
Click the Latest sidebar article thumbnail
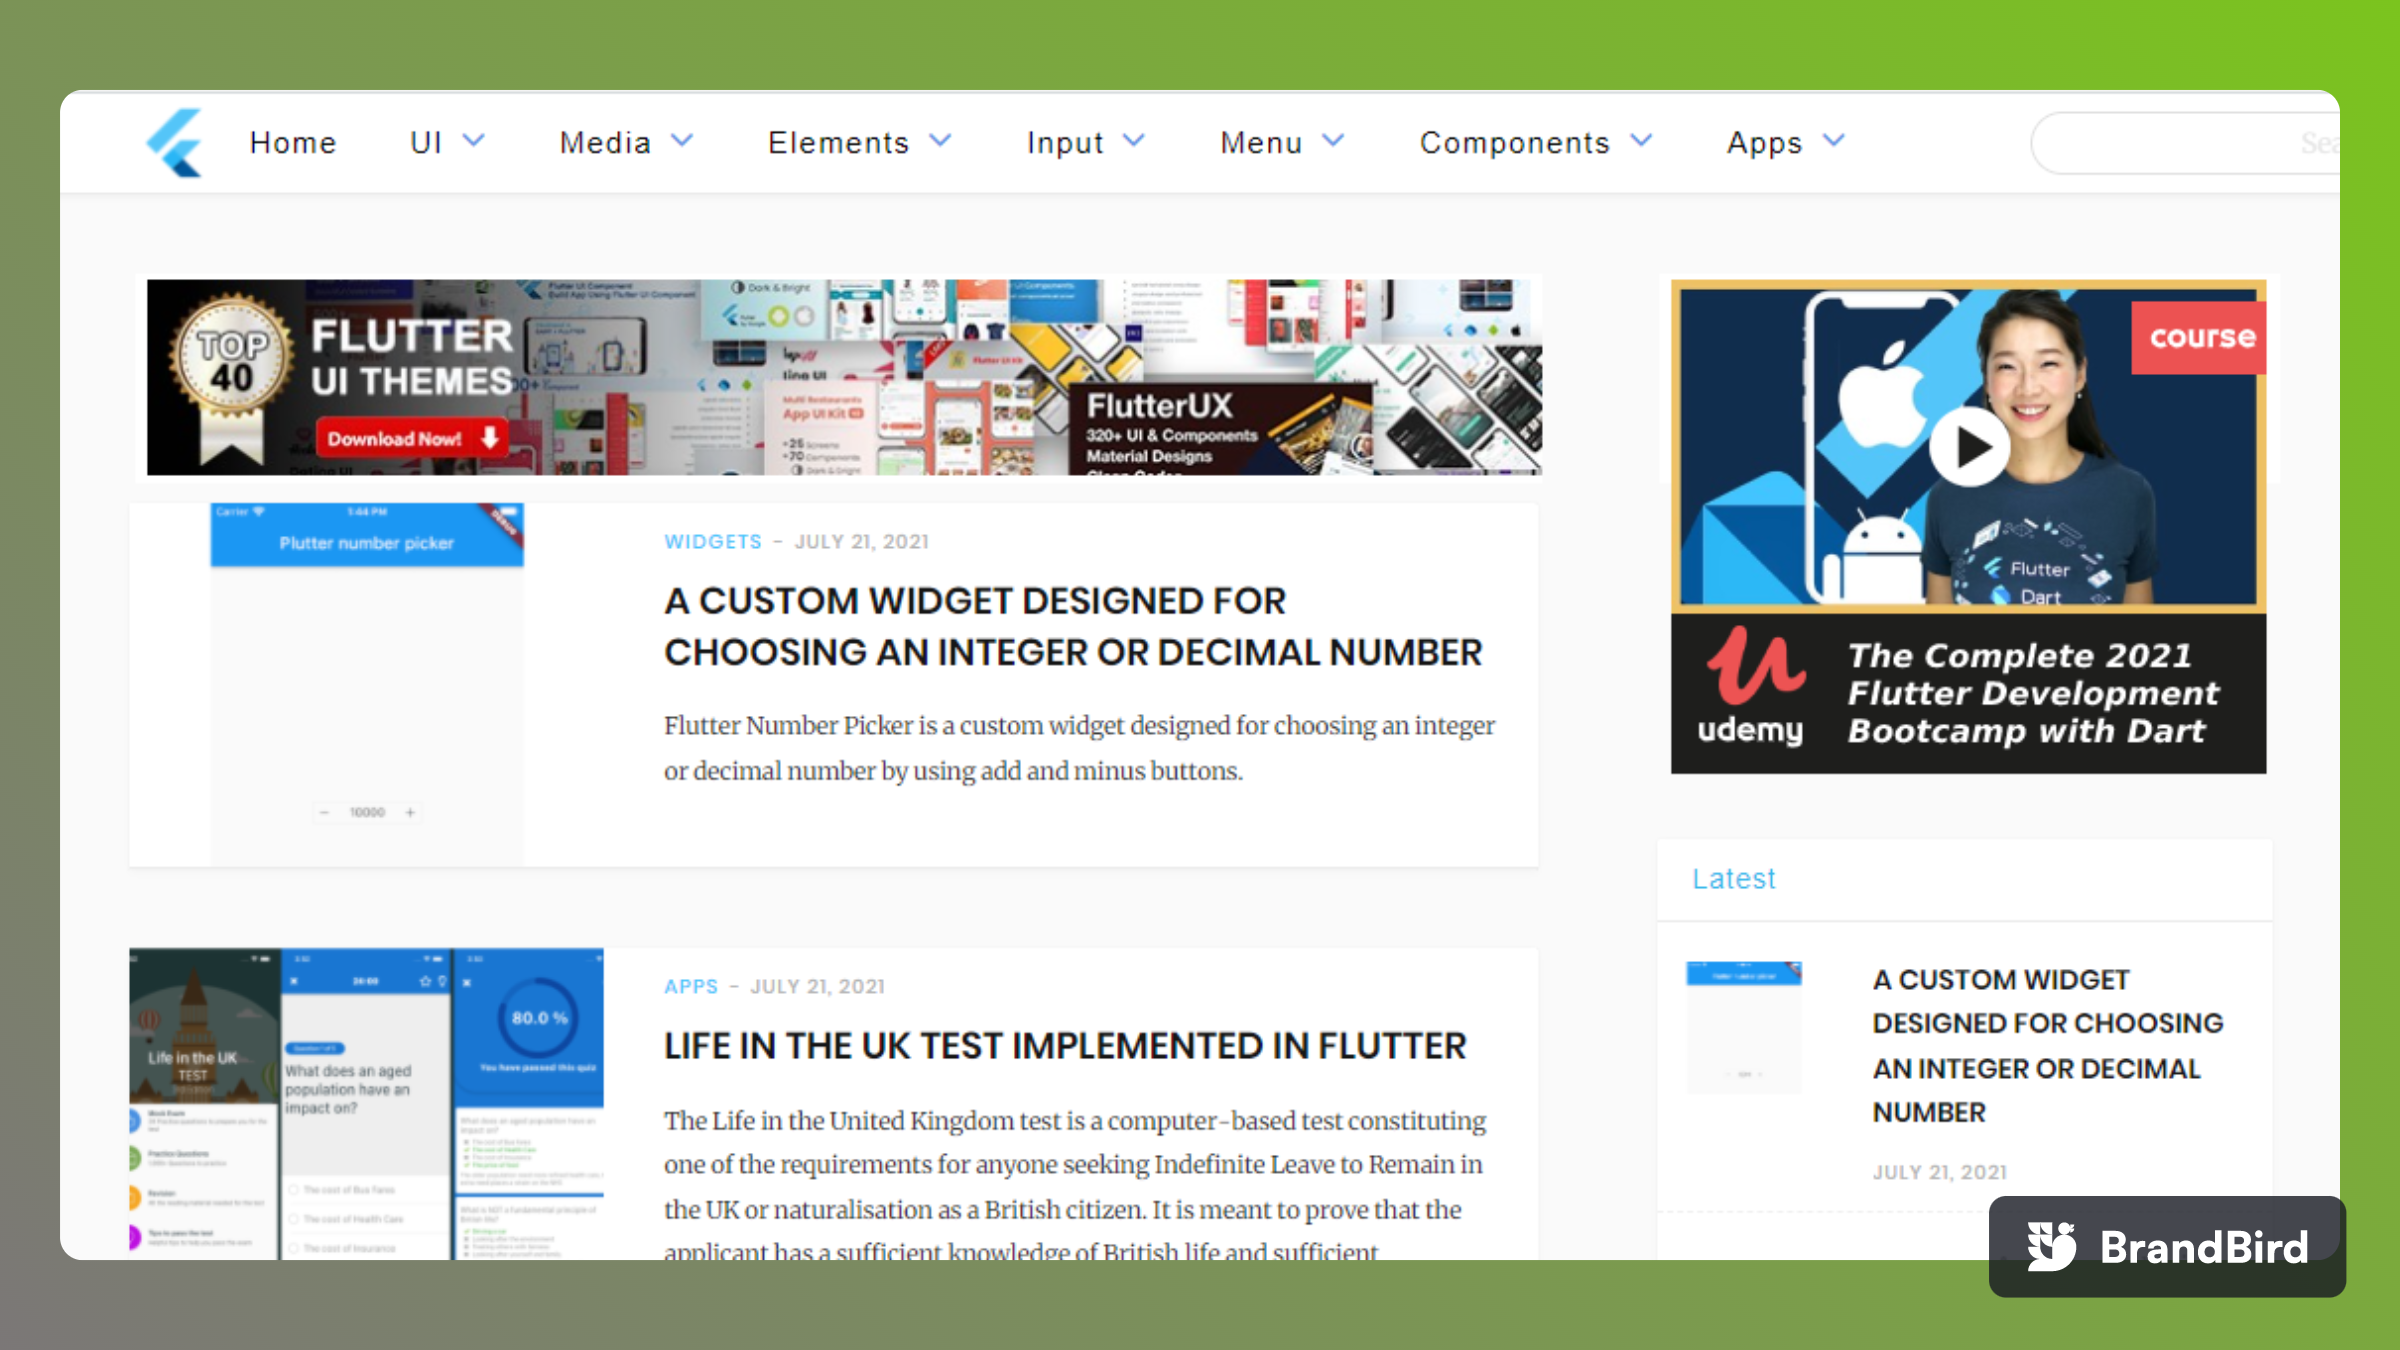click(x=1744, y=1027)
